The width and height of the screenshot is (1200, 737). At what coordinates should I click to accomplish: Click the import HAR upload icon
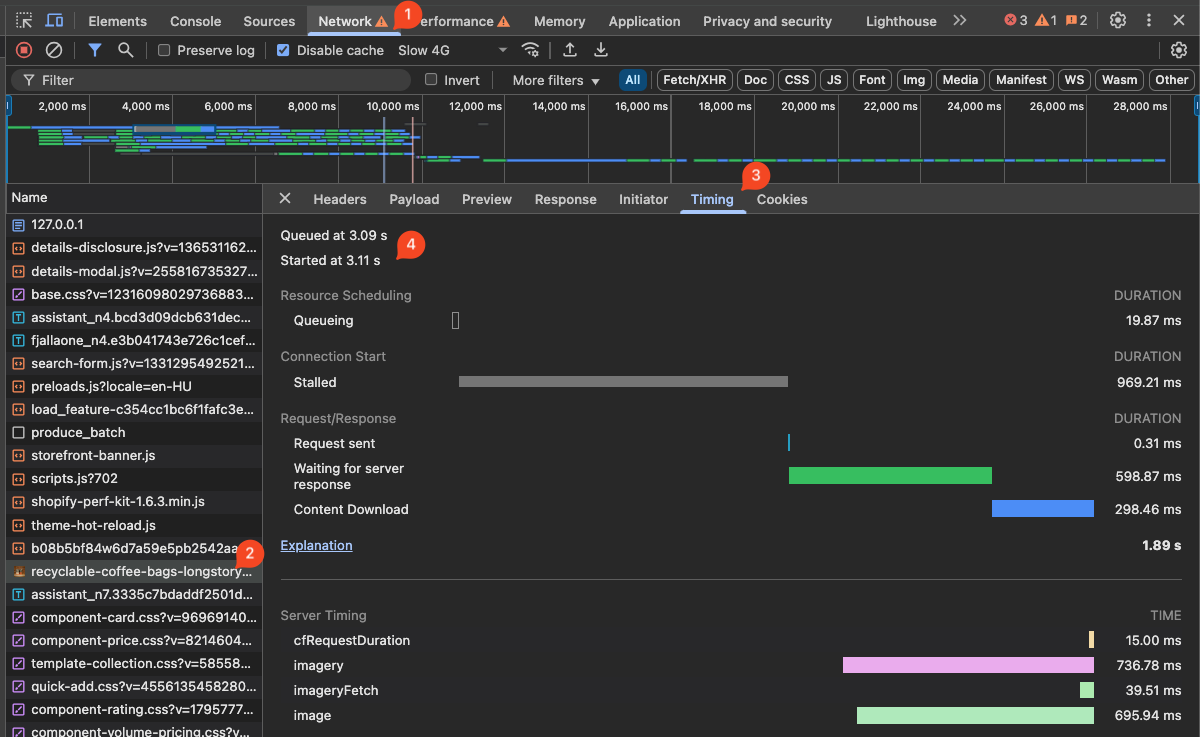coord(570,50)
